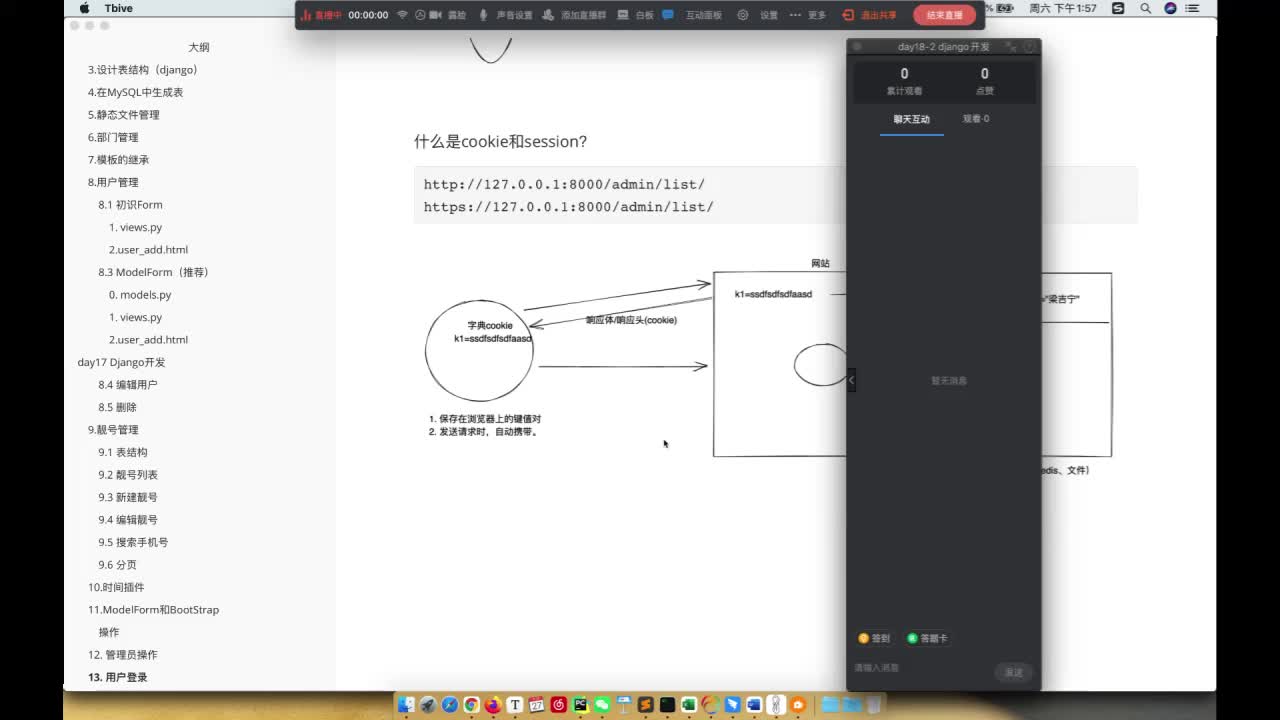The image size is (1280, 720).
Task: Select outline item 13. 用户登录
Action: coord(117,677)
